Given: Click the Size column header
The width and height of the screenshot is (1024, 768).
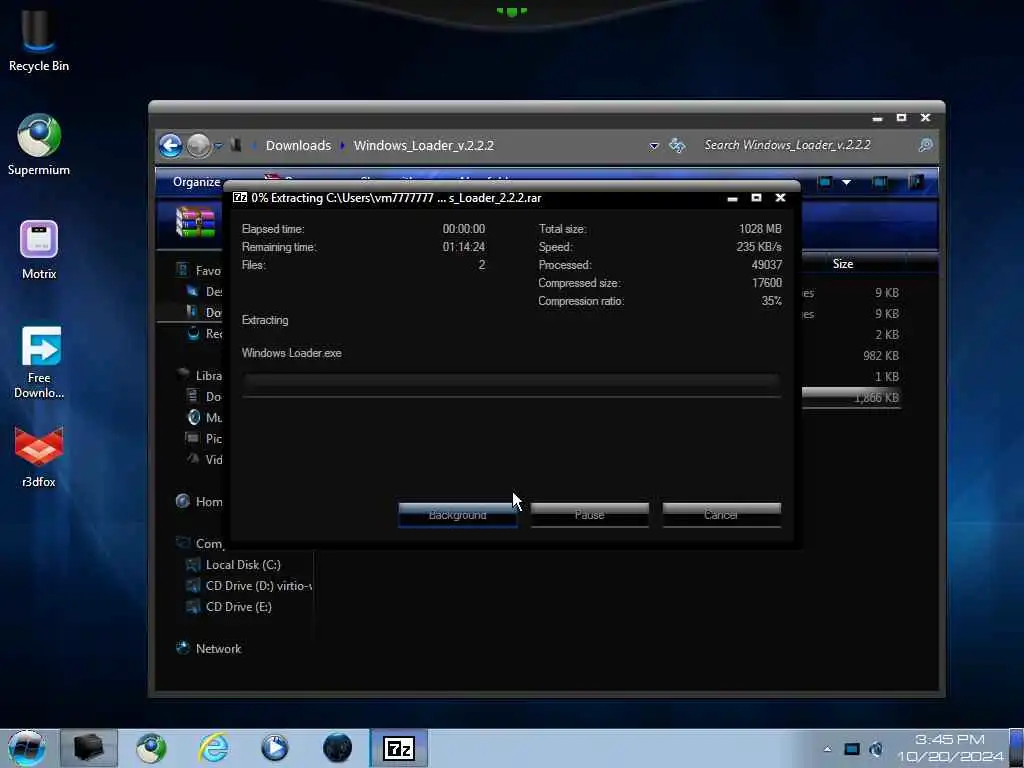Looking at the screenshot, I should coord(842,264).
